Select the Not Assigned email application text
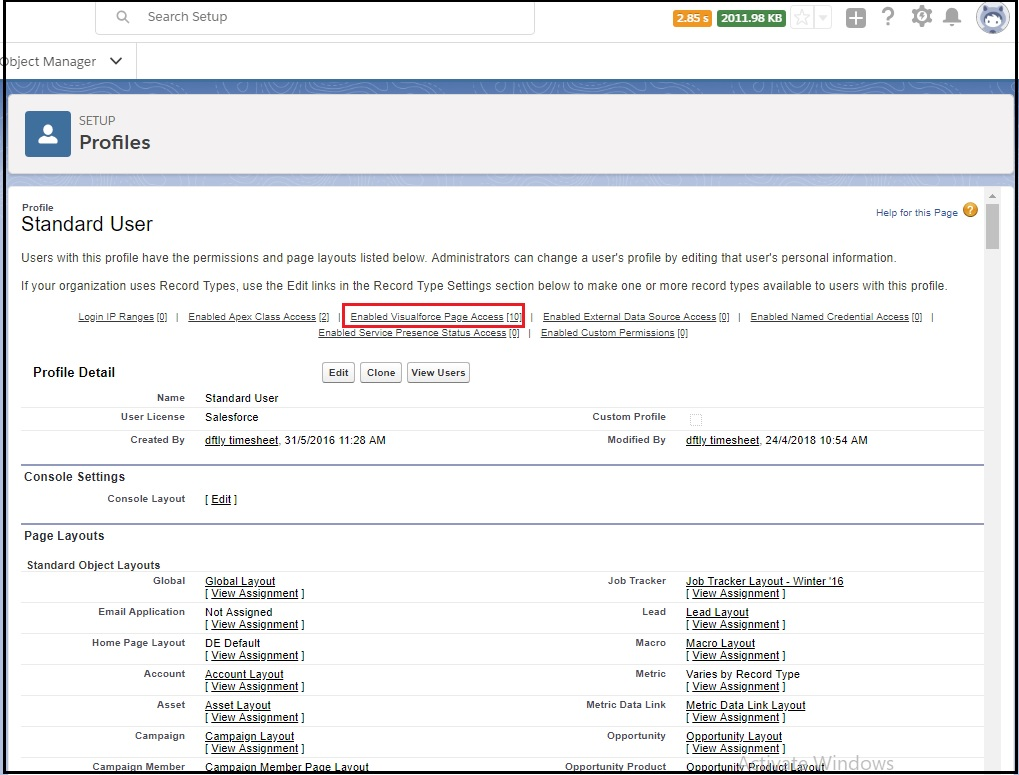 pyautogui.click(x=239, y=613)
